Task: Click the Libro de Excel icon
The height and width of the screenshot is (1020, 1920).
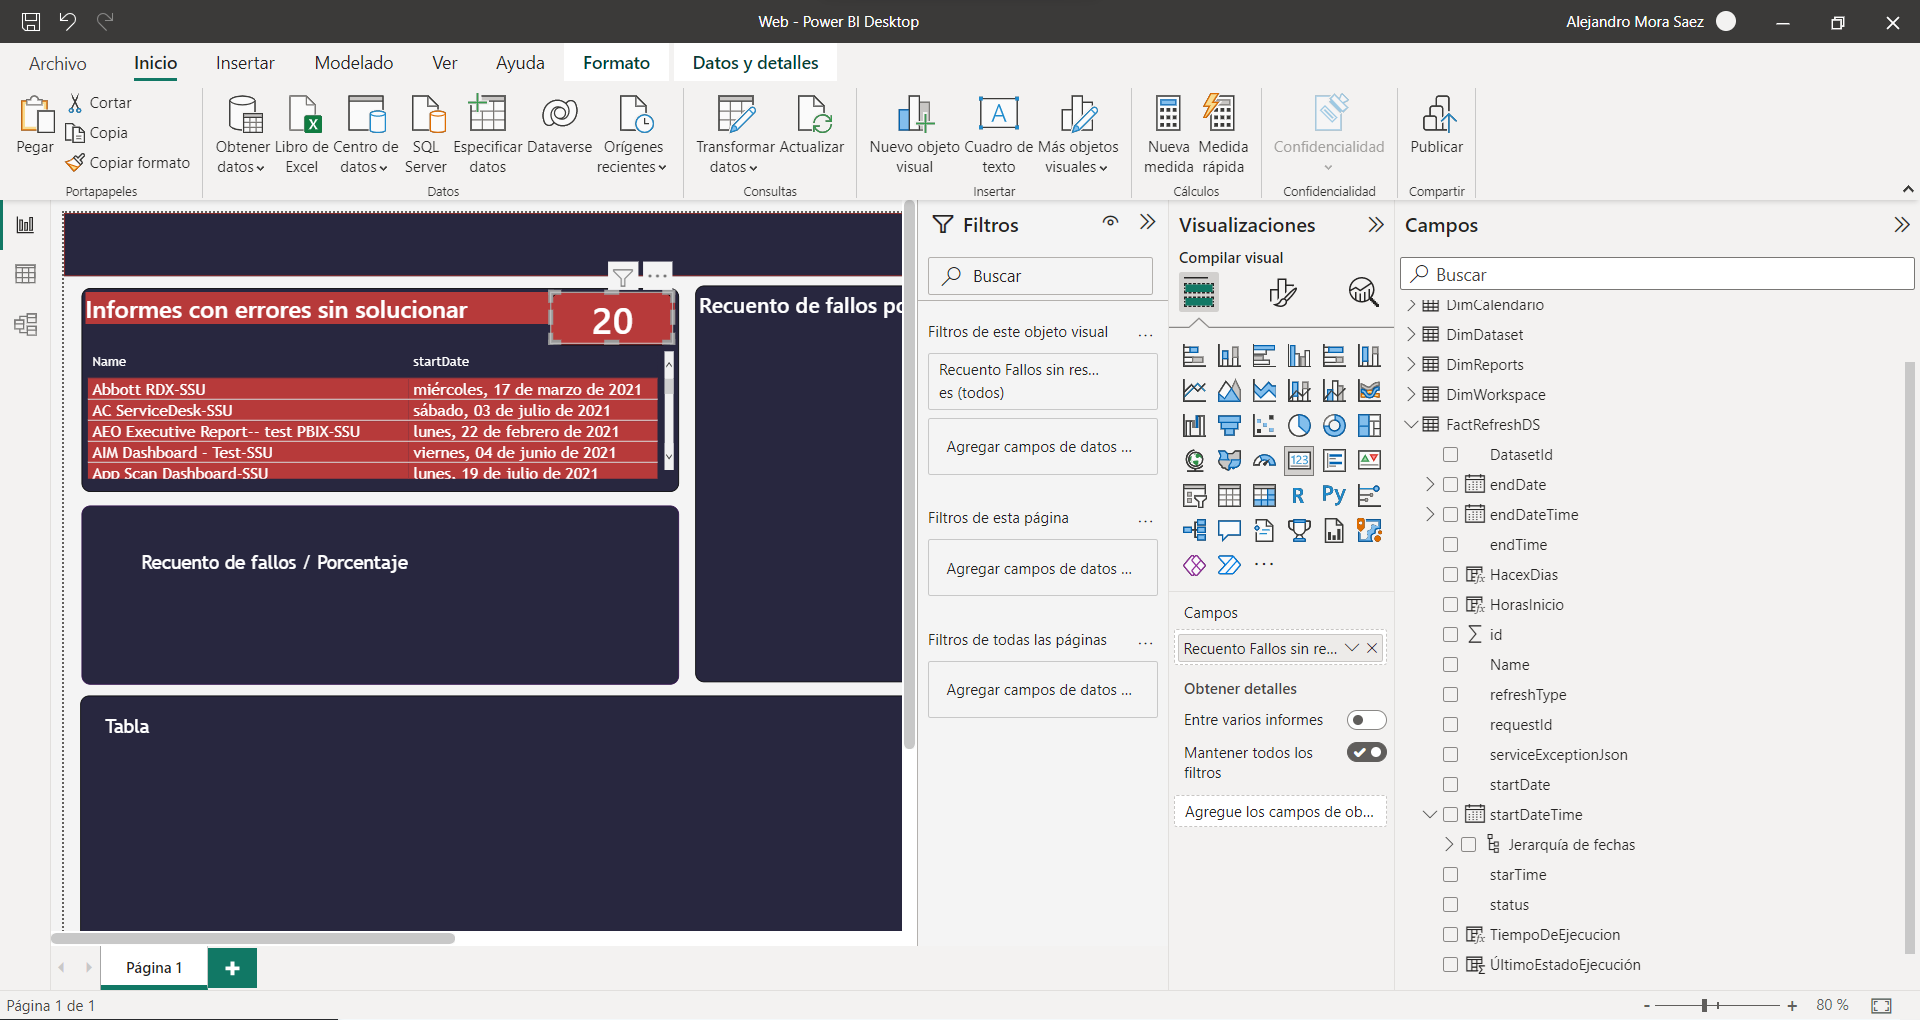Action: (x=302, y=116)
